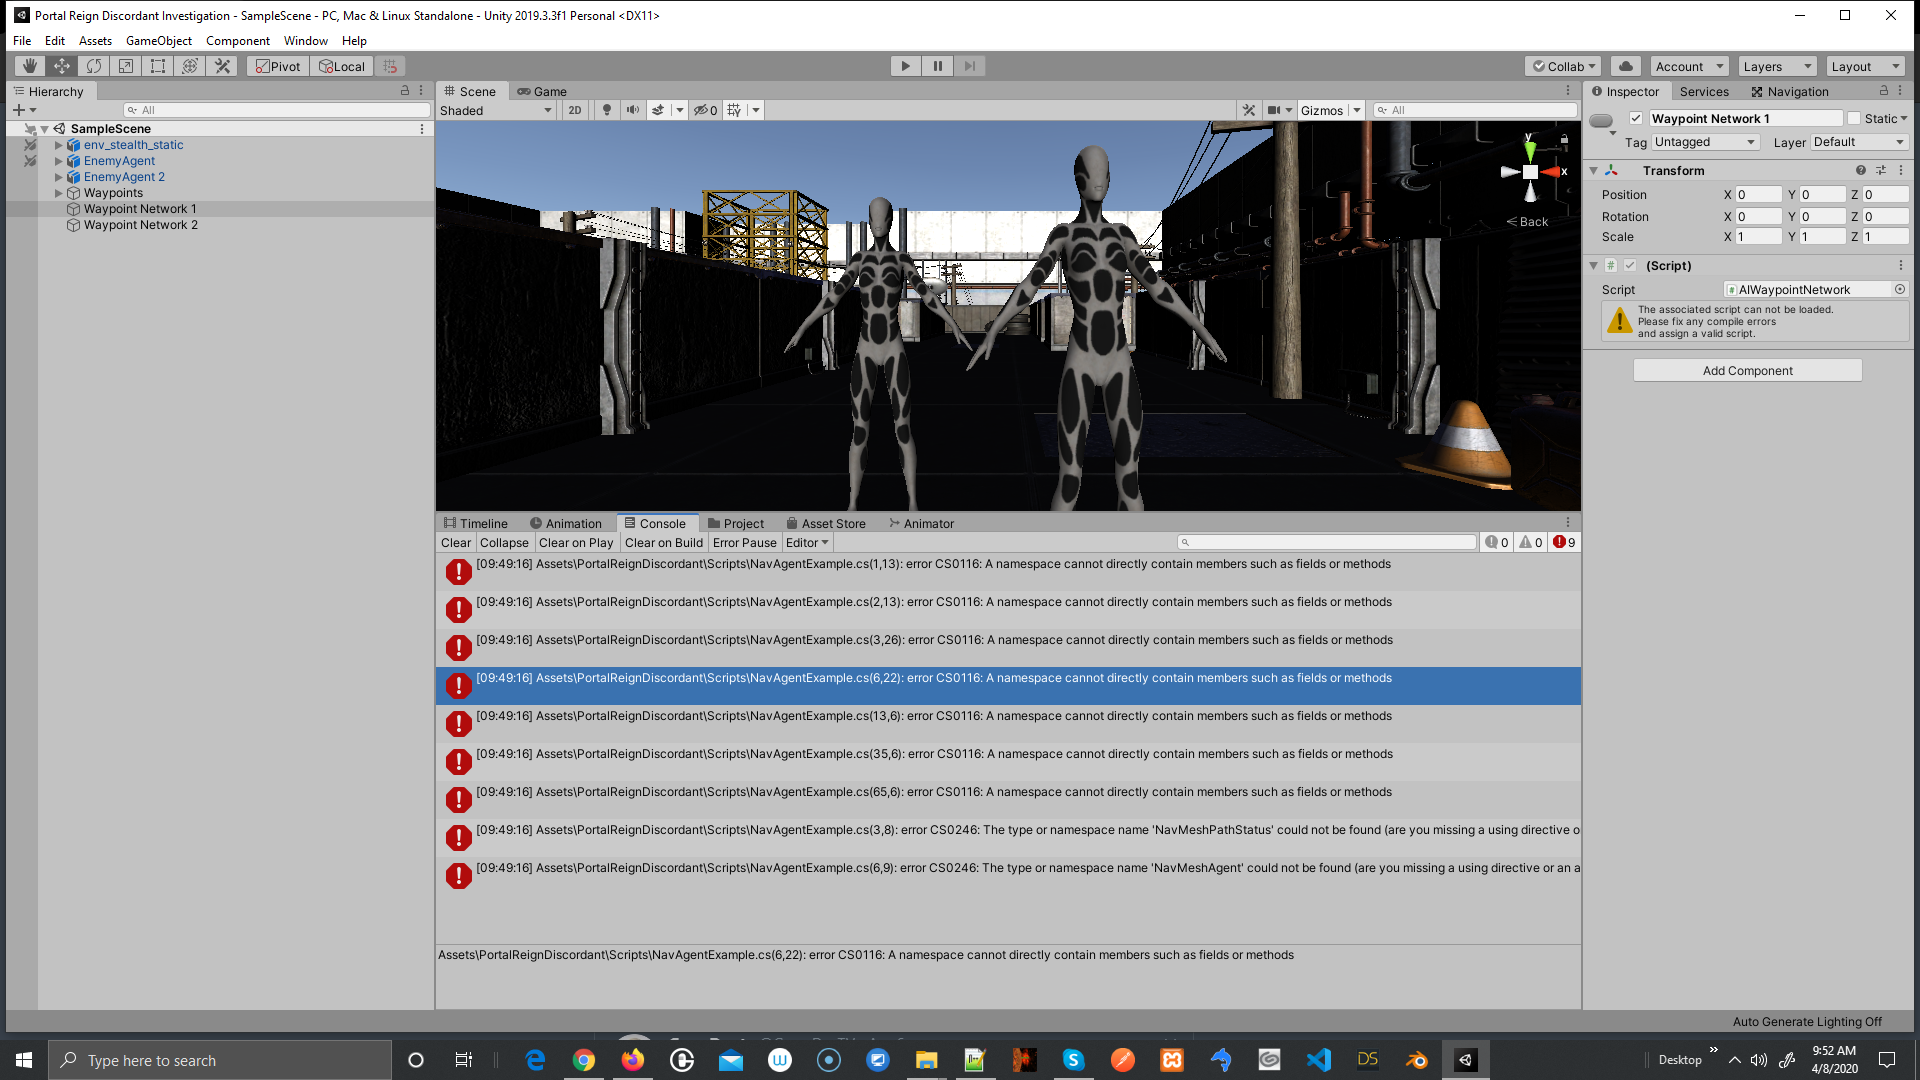Image resolution: width=1920 pixels, height=1080 pixels.
Task: Open Visual Studio from the taskbar
Action: click(1318, 1059)
